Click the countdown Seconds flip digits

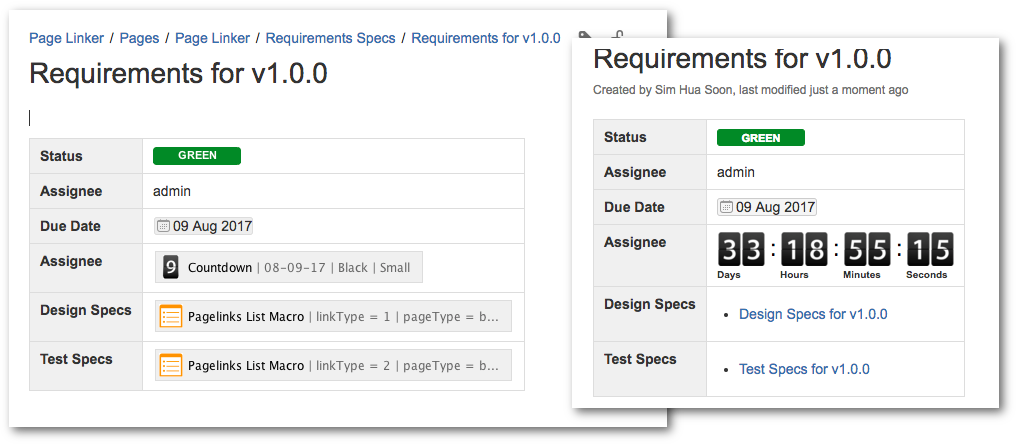coord(928,248)
